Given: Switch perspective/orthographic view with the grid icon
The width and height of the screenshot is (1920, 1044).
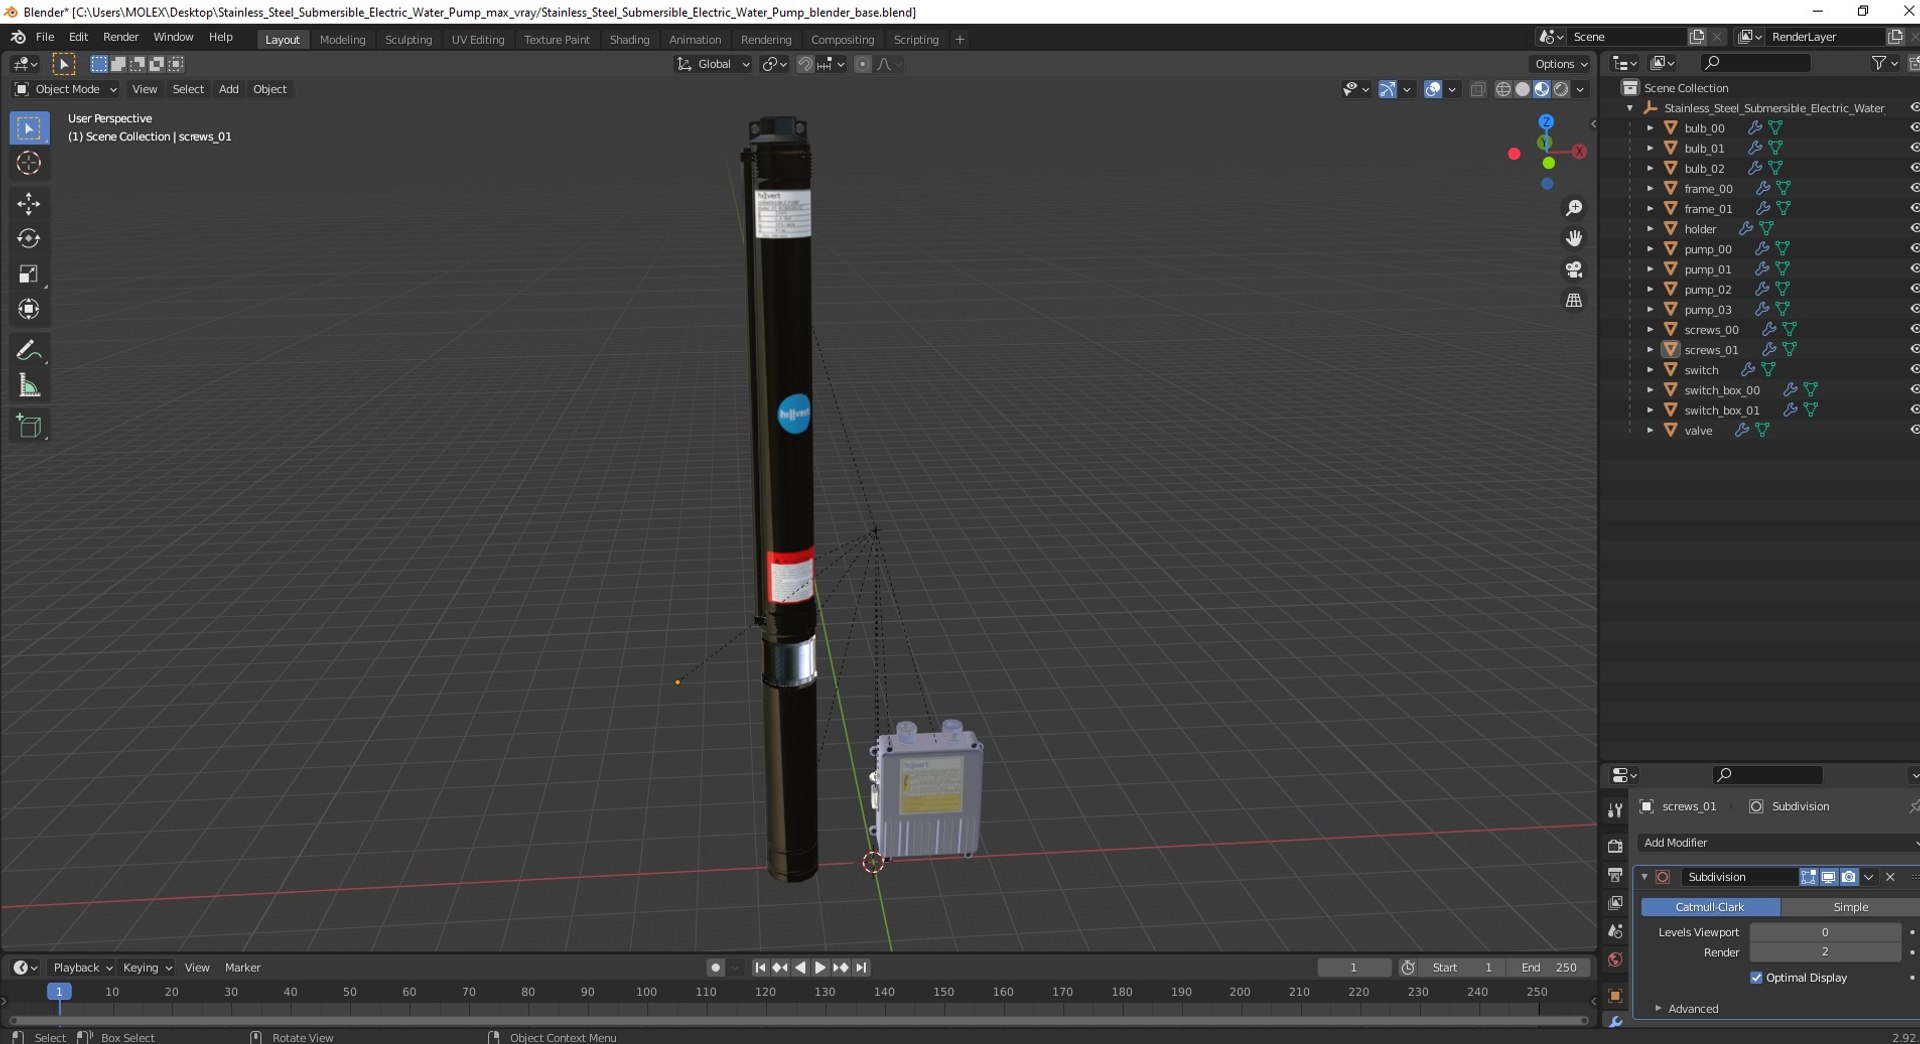Looking at the screenshot, I should coord(1574,300).
